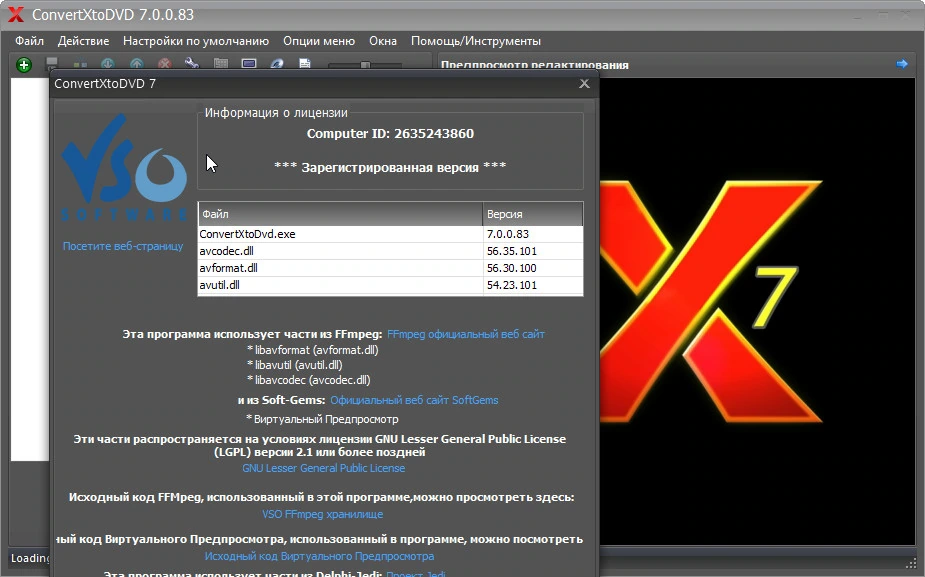Click the green add file plus icon
Screen dimensions: 925x577
pos(24,65)
